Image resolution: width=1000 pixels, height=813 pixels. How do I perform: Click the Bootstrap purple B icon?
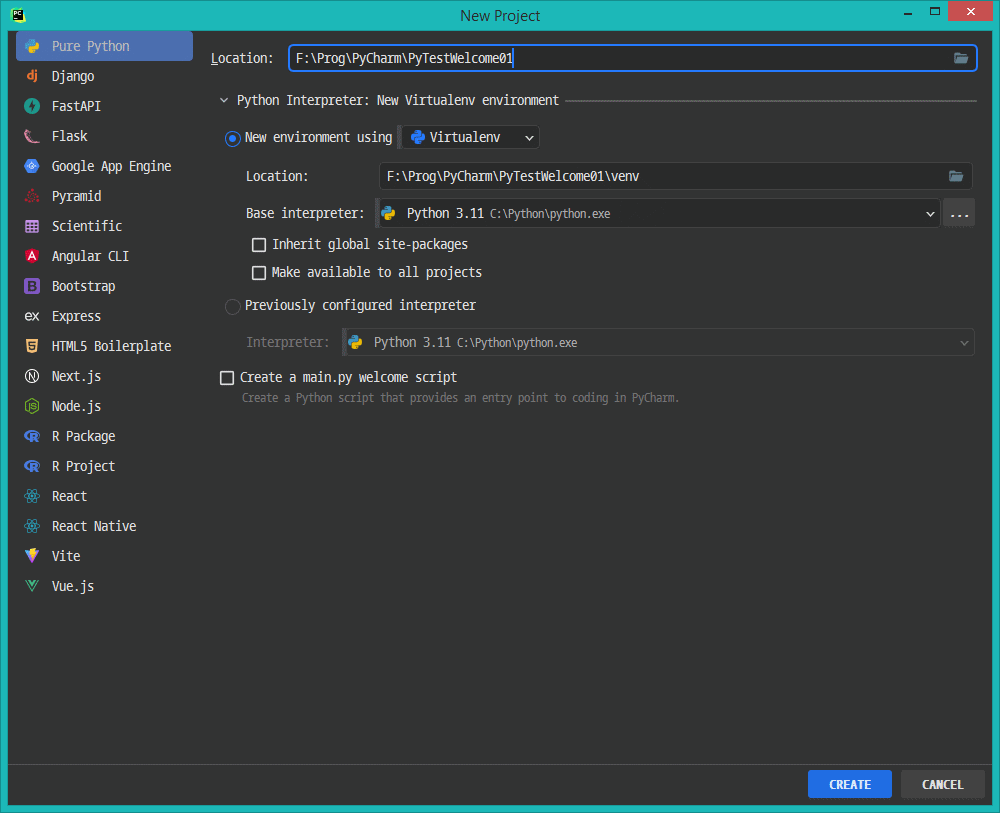(32, 286)
